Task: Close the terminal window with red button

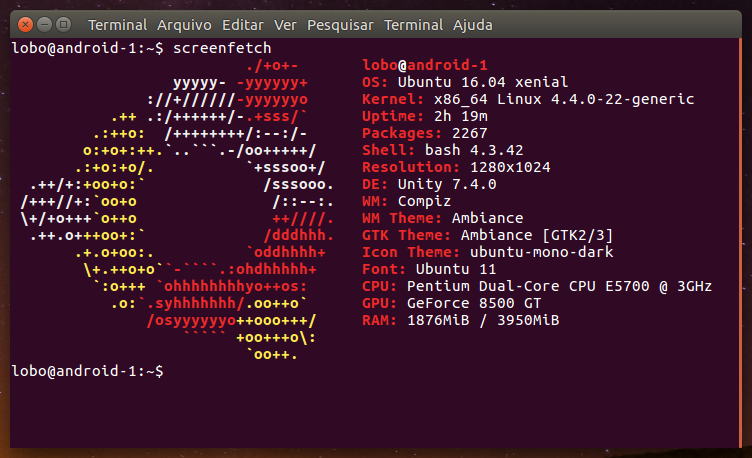Action: 25,24
